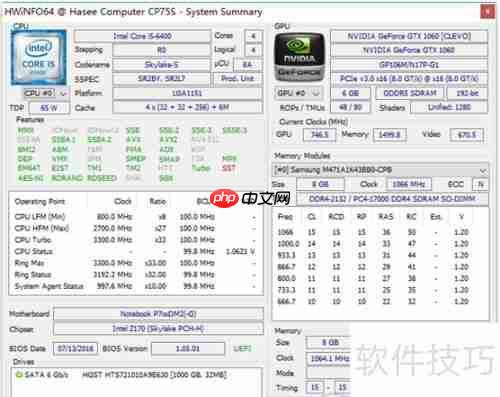500x397 pixels.
Task: Click the DDR4-2133 module type field
Action: (392, 199)
